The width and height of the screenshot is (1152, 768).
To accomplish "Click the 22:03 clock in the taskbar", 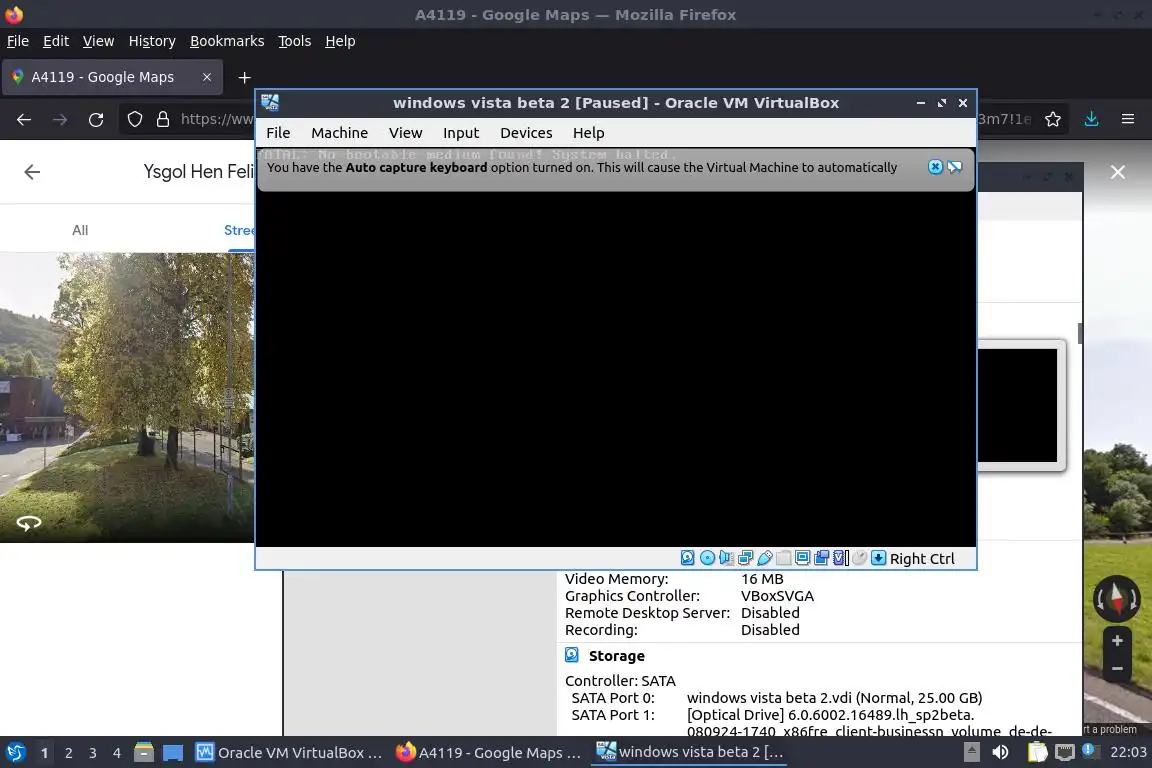I will tap(1128, 752).
